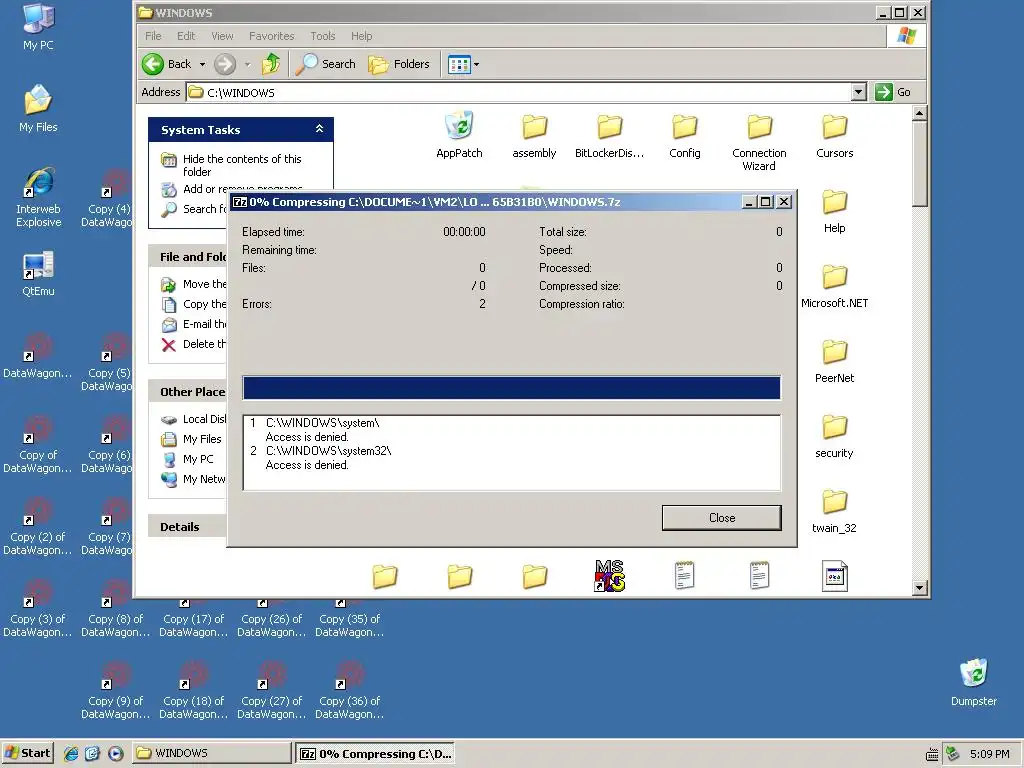Click the Up folder toolbar icon
The width and height of the screenshot is (1024, 768).
coord(270,64)
